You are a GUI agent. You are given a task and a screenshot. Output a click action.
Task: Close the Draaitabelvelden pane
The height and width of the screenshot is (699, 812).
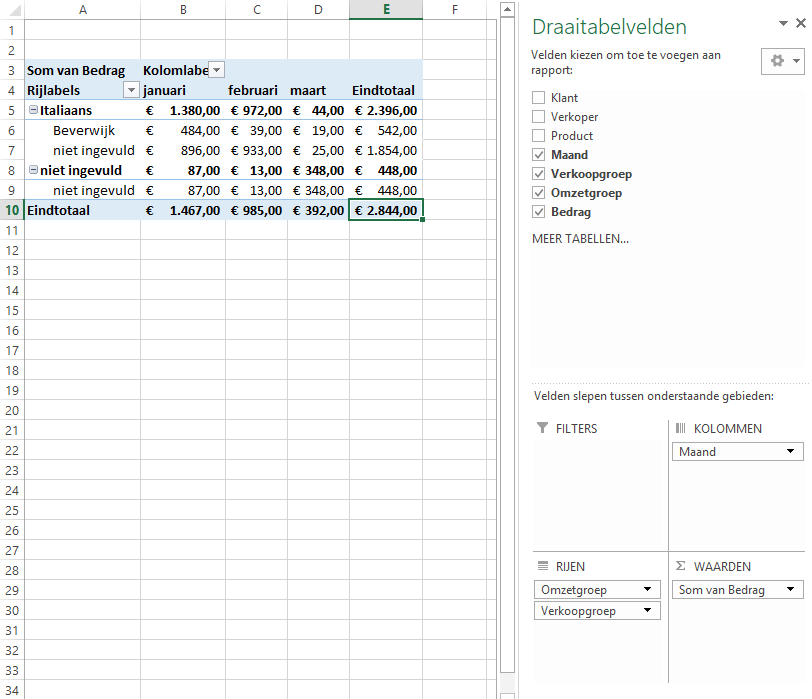(x=801, y=23)
